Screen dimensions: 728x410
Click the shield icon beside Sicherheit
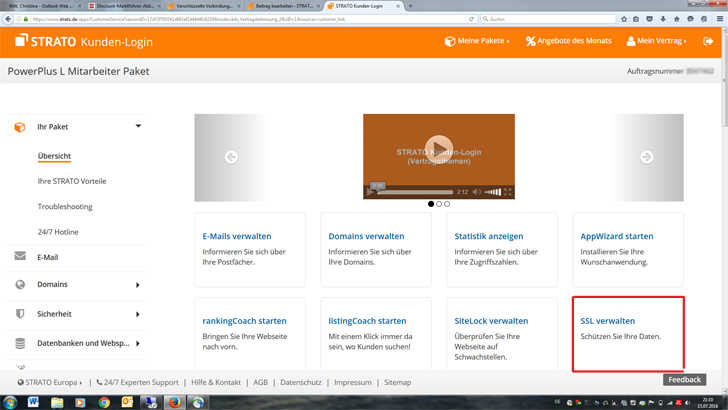20,314
